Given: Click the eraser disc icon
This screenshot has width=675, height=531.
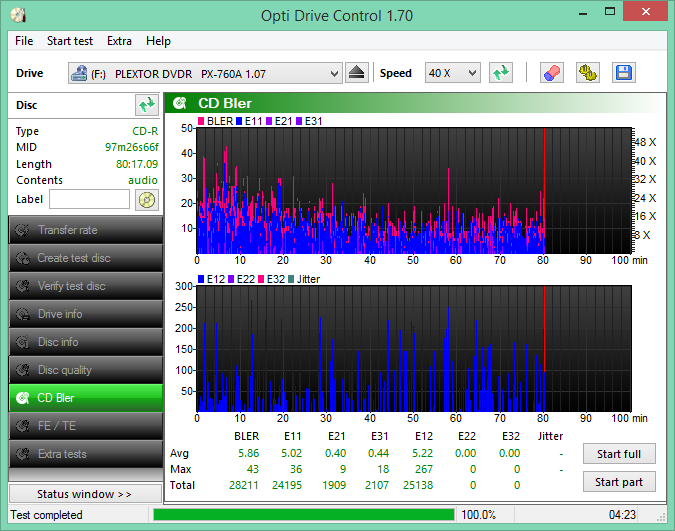Looking at the screenshot, I should [551, 73].
